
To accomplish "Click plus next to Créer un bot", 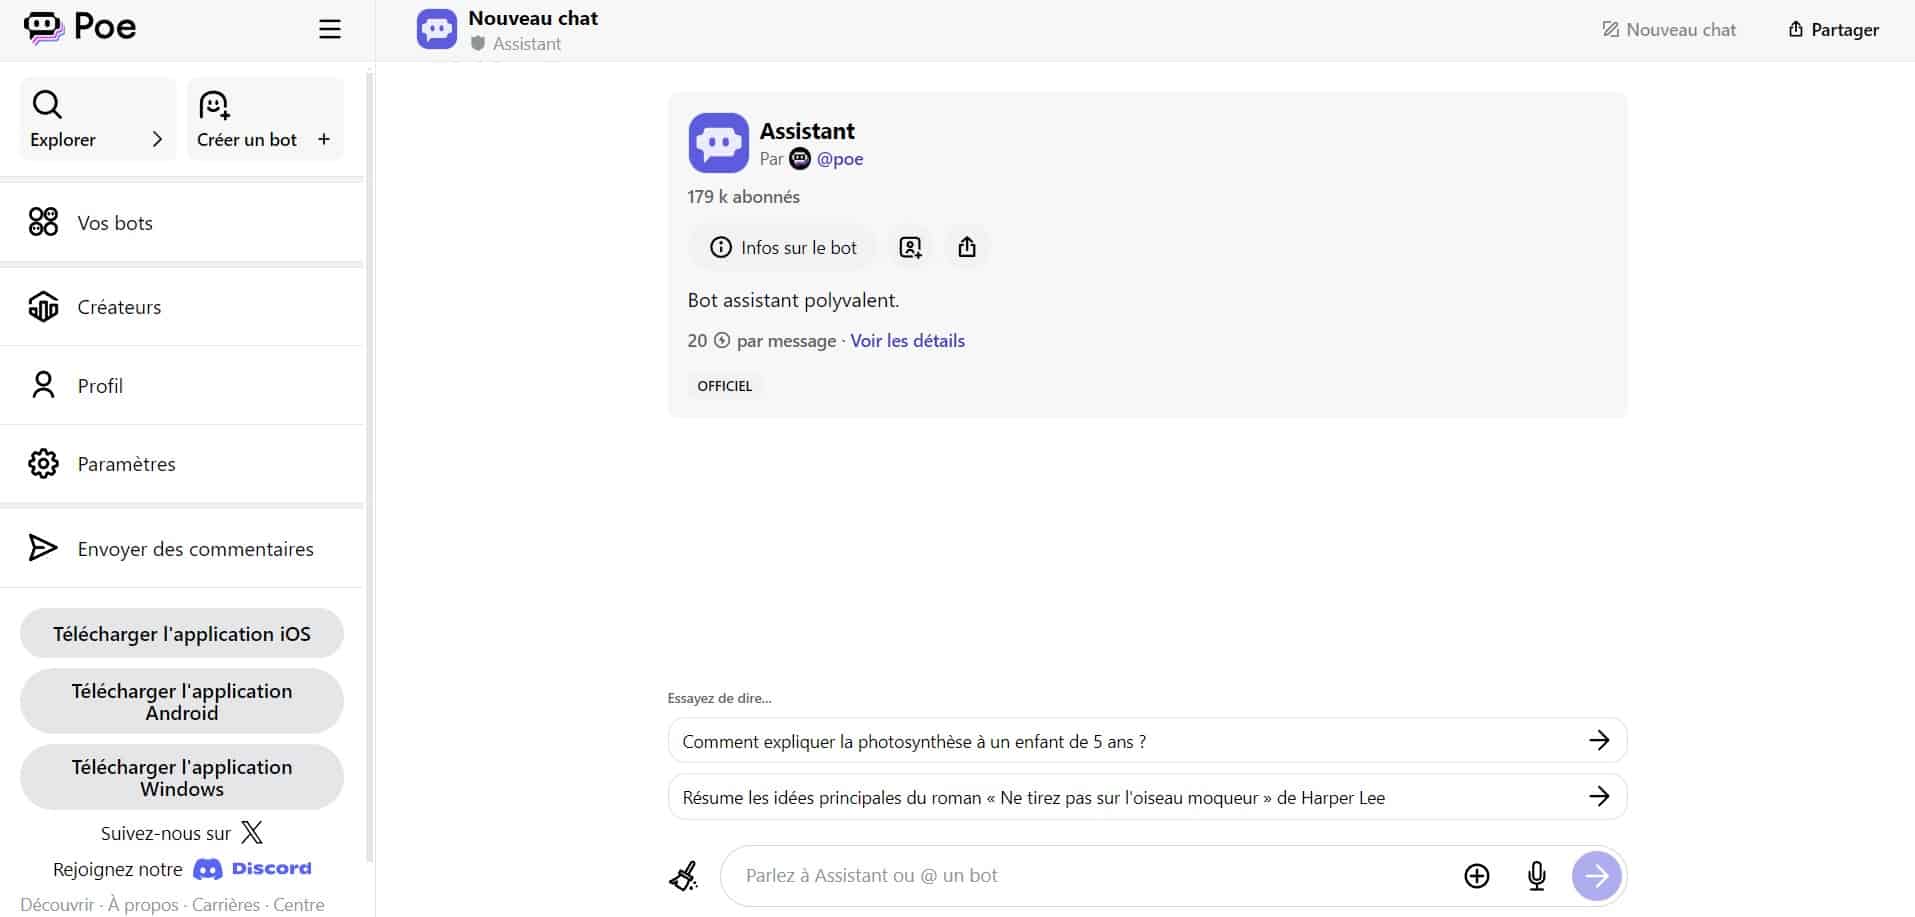I will pos(323,139).
